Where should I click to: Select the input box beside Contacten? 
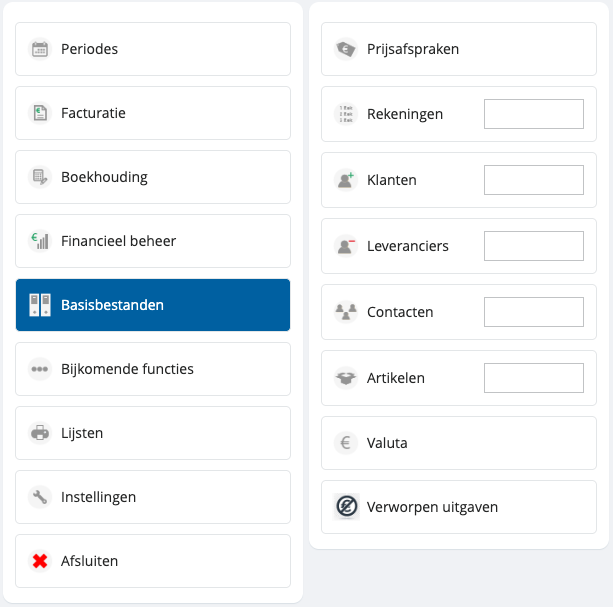tap(533, 312)
